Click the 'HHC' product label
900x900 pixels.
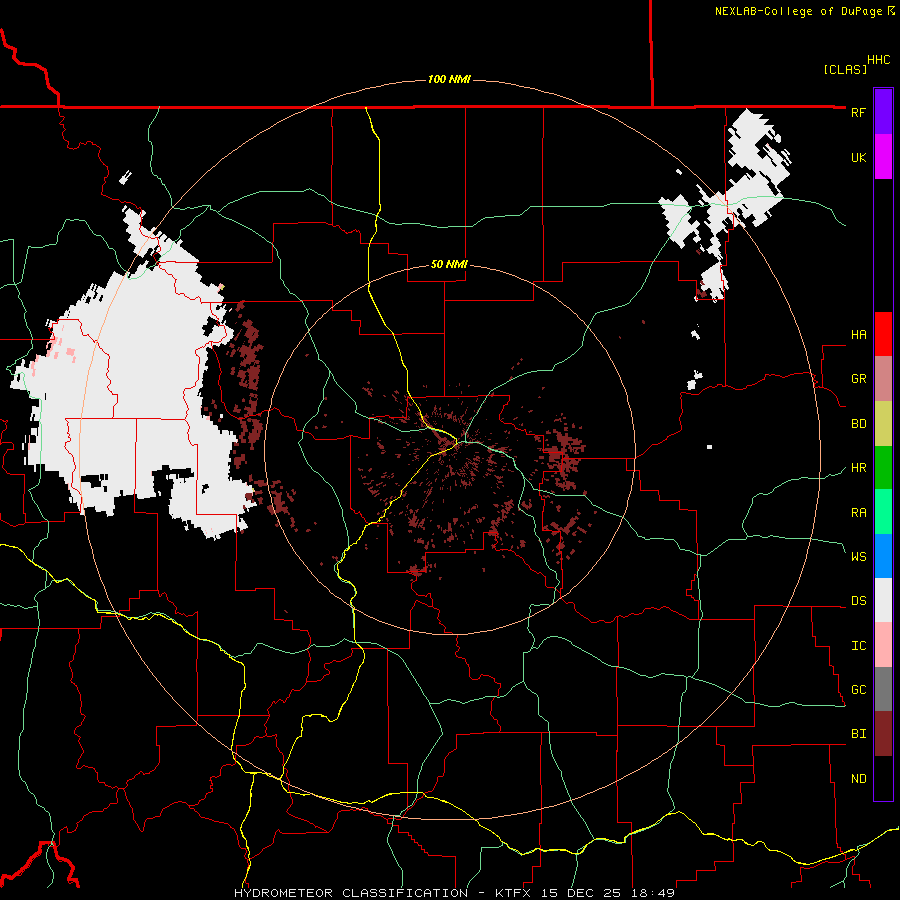(878, 60)
